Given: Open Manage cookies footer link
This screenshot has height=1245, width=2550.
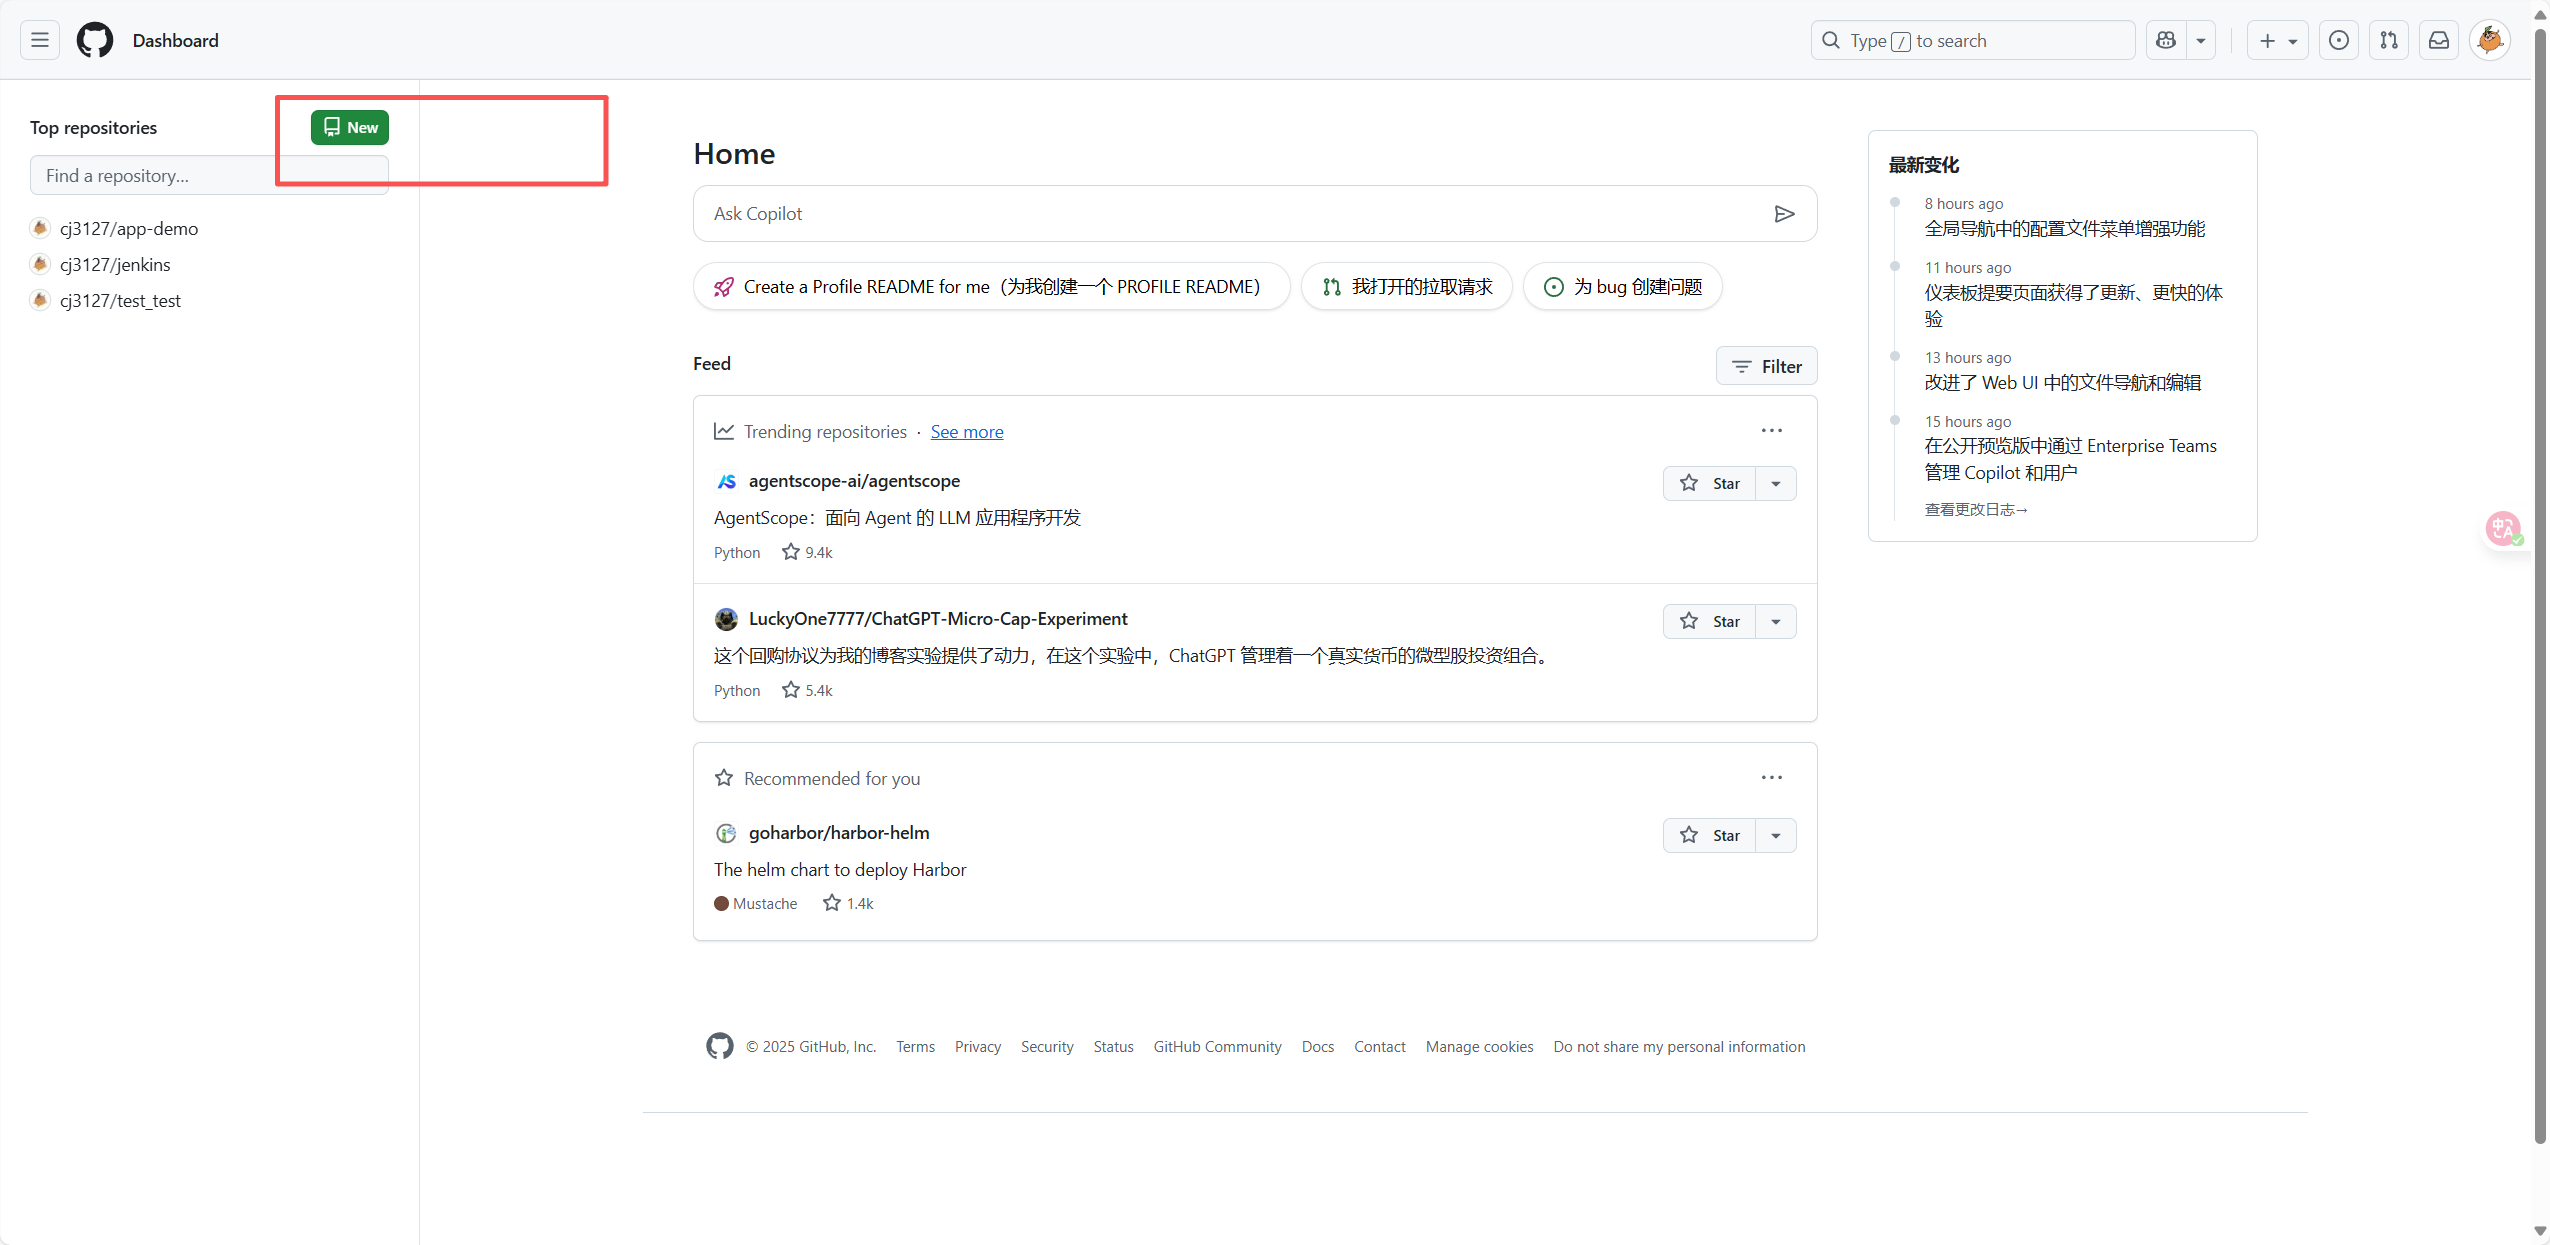Looking at the screenshot, I should click(1479, 1047).
